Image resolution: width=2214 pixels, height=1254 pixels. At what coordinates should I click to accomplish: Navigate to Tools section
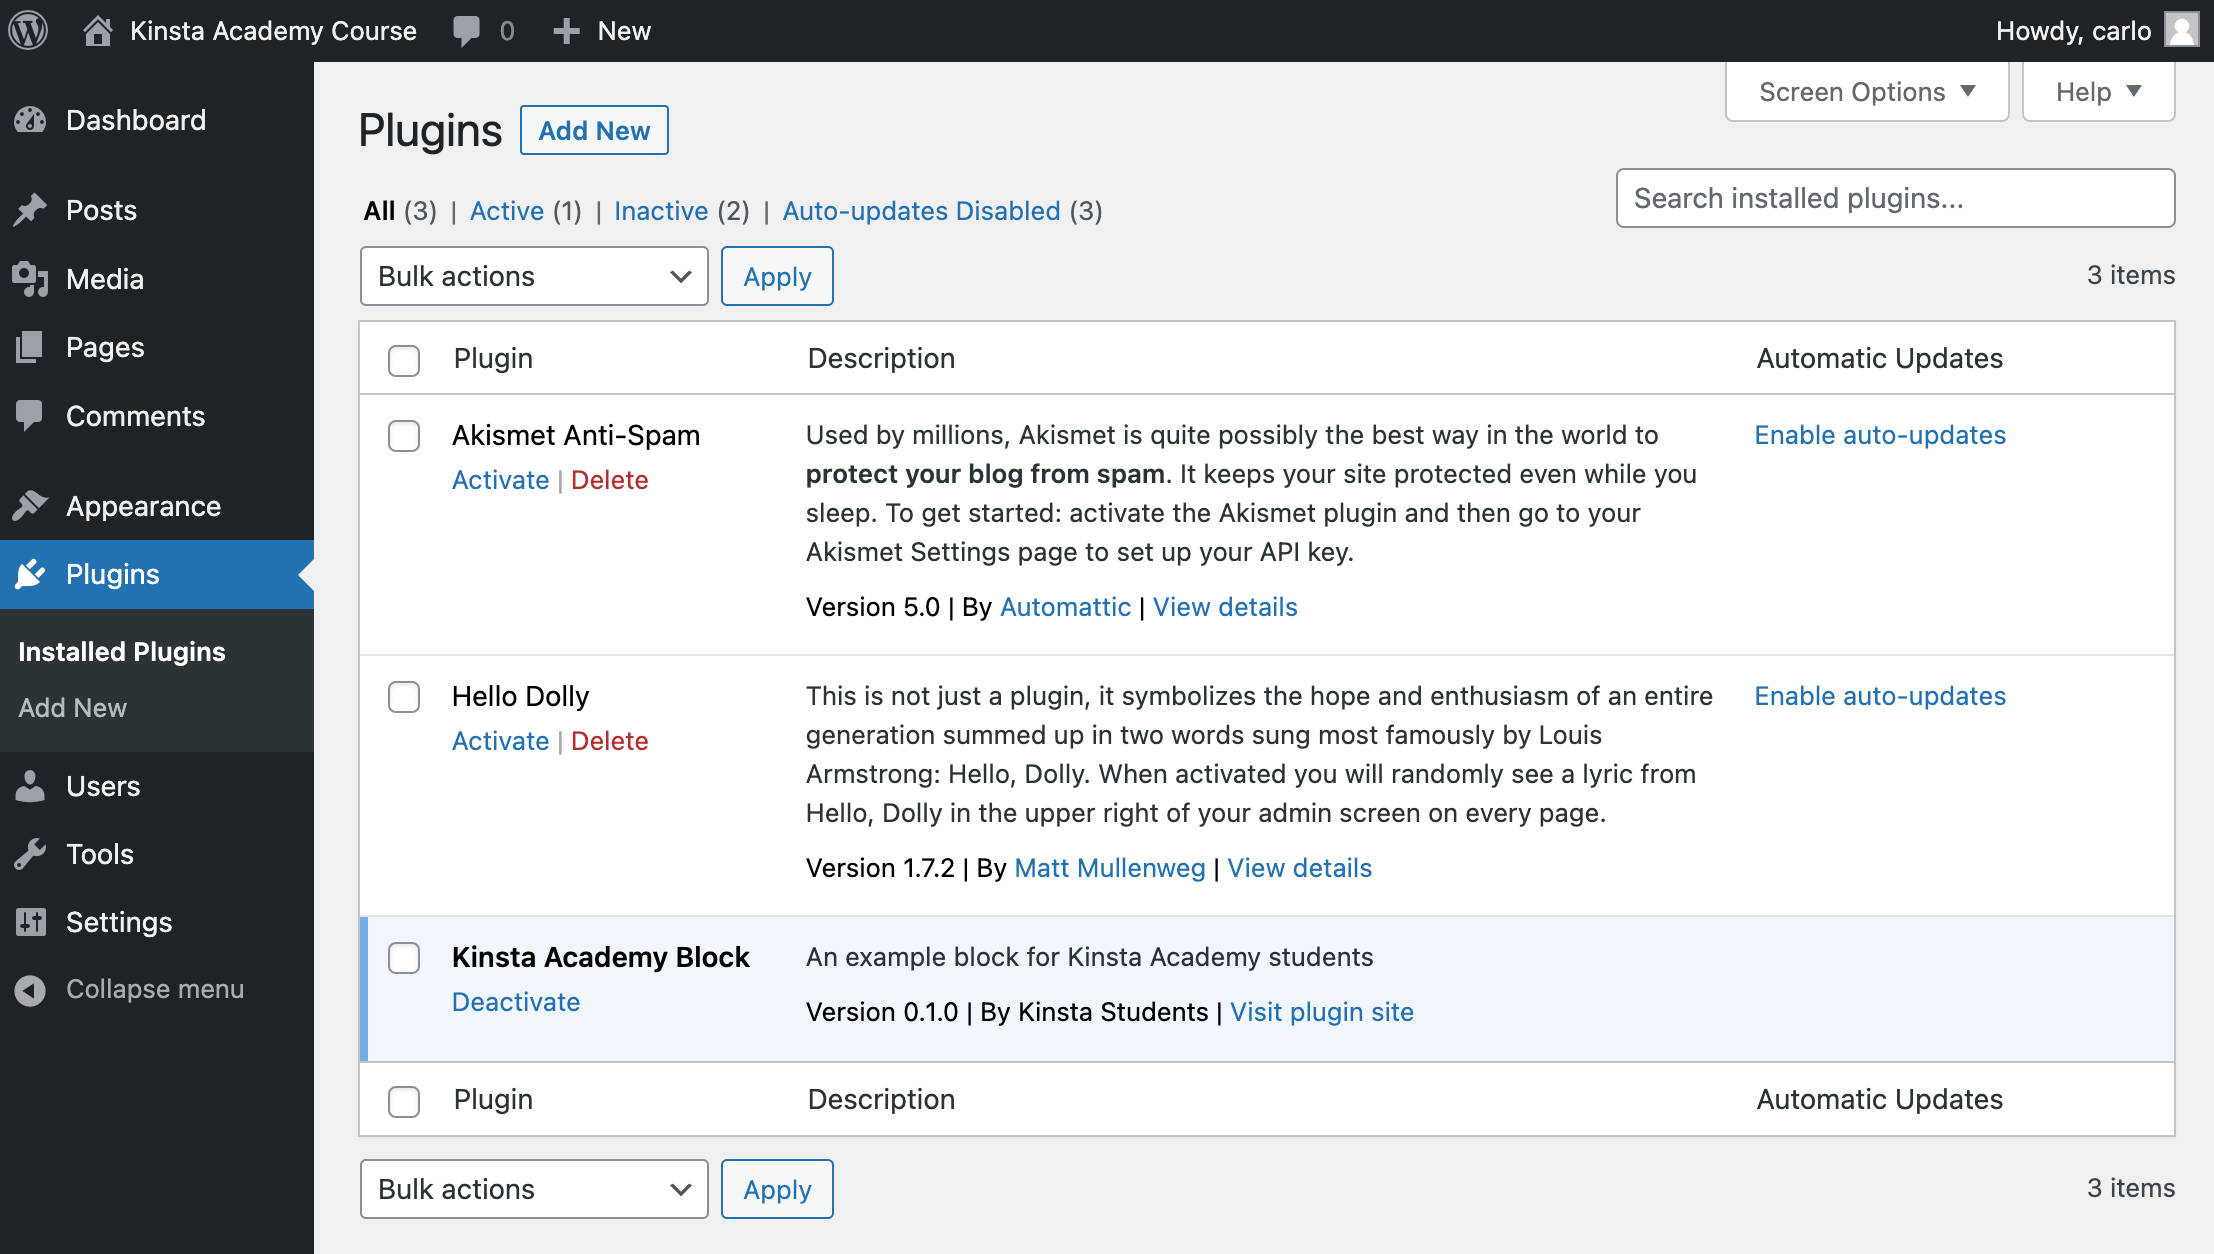point(97,853)
